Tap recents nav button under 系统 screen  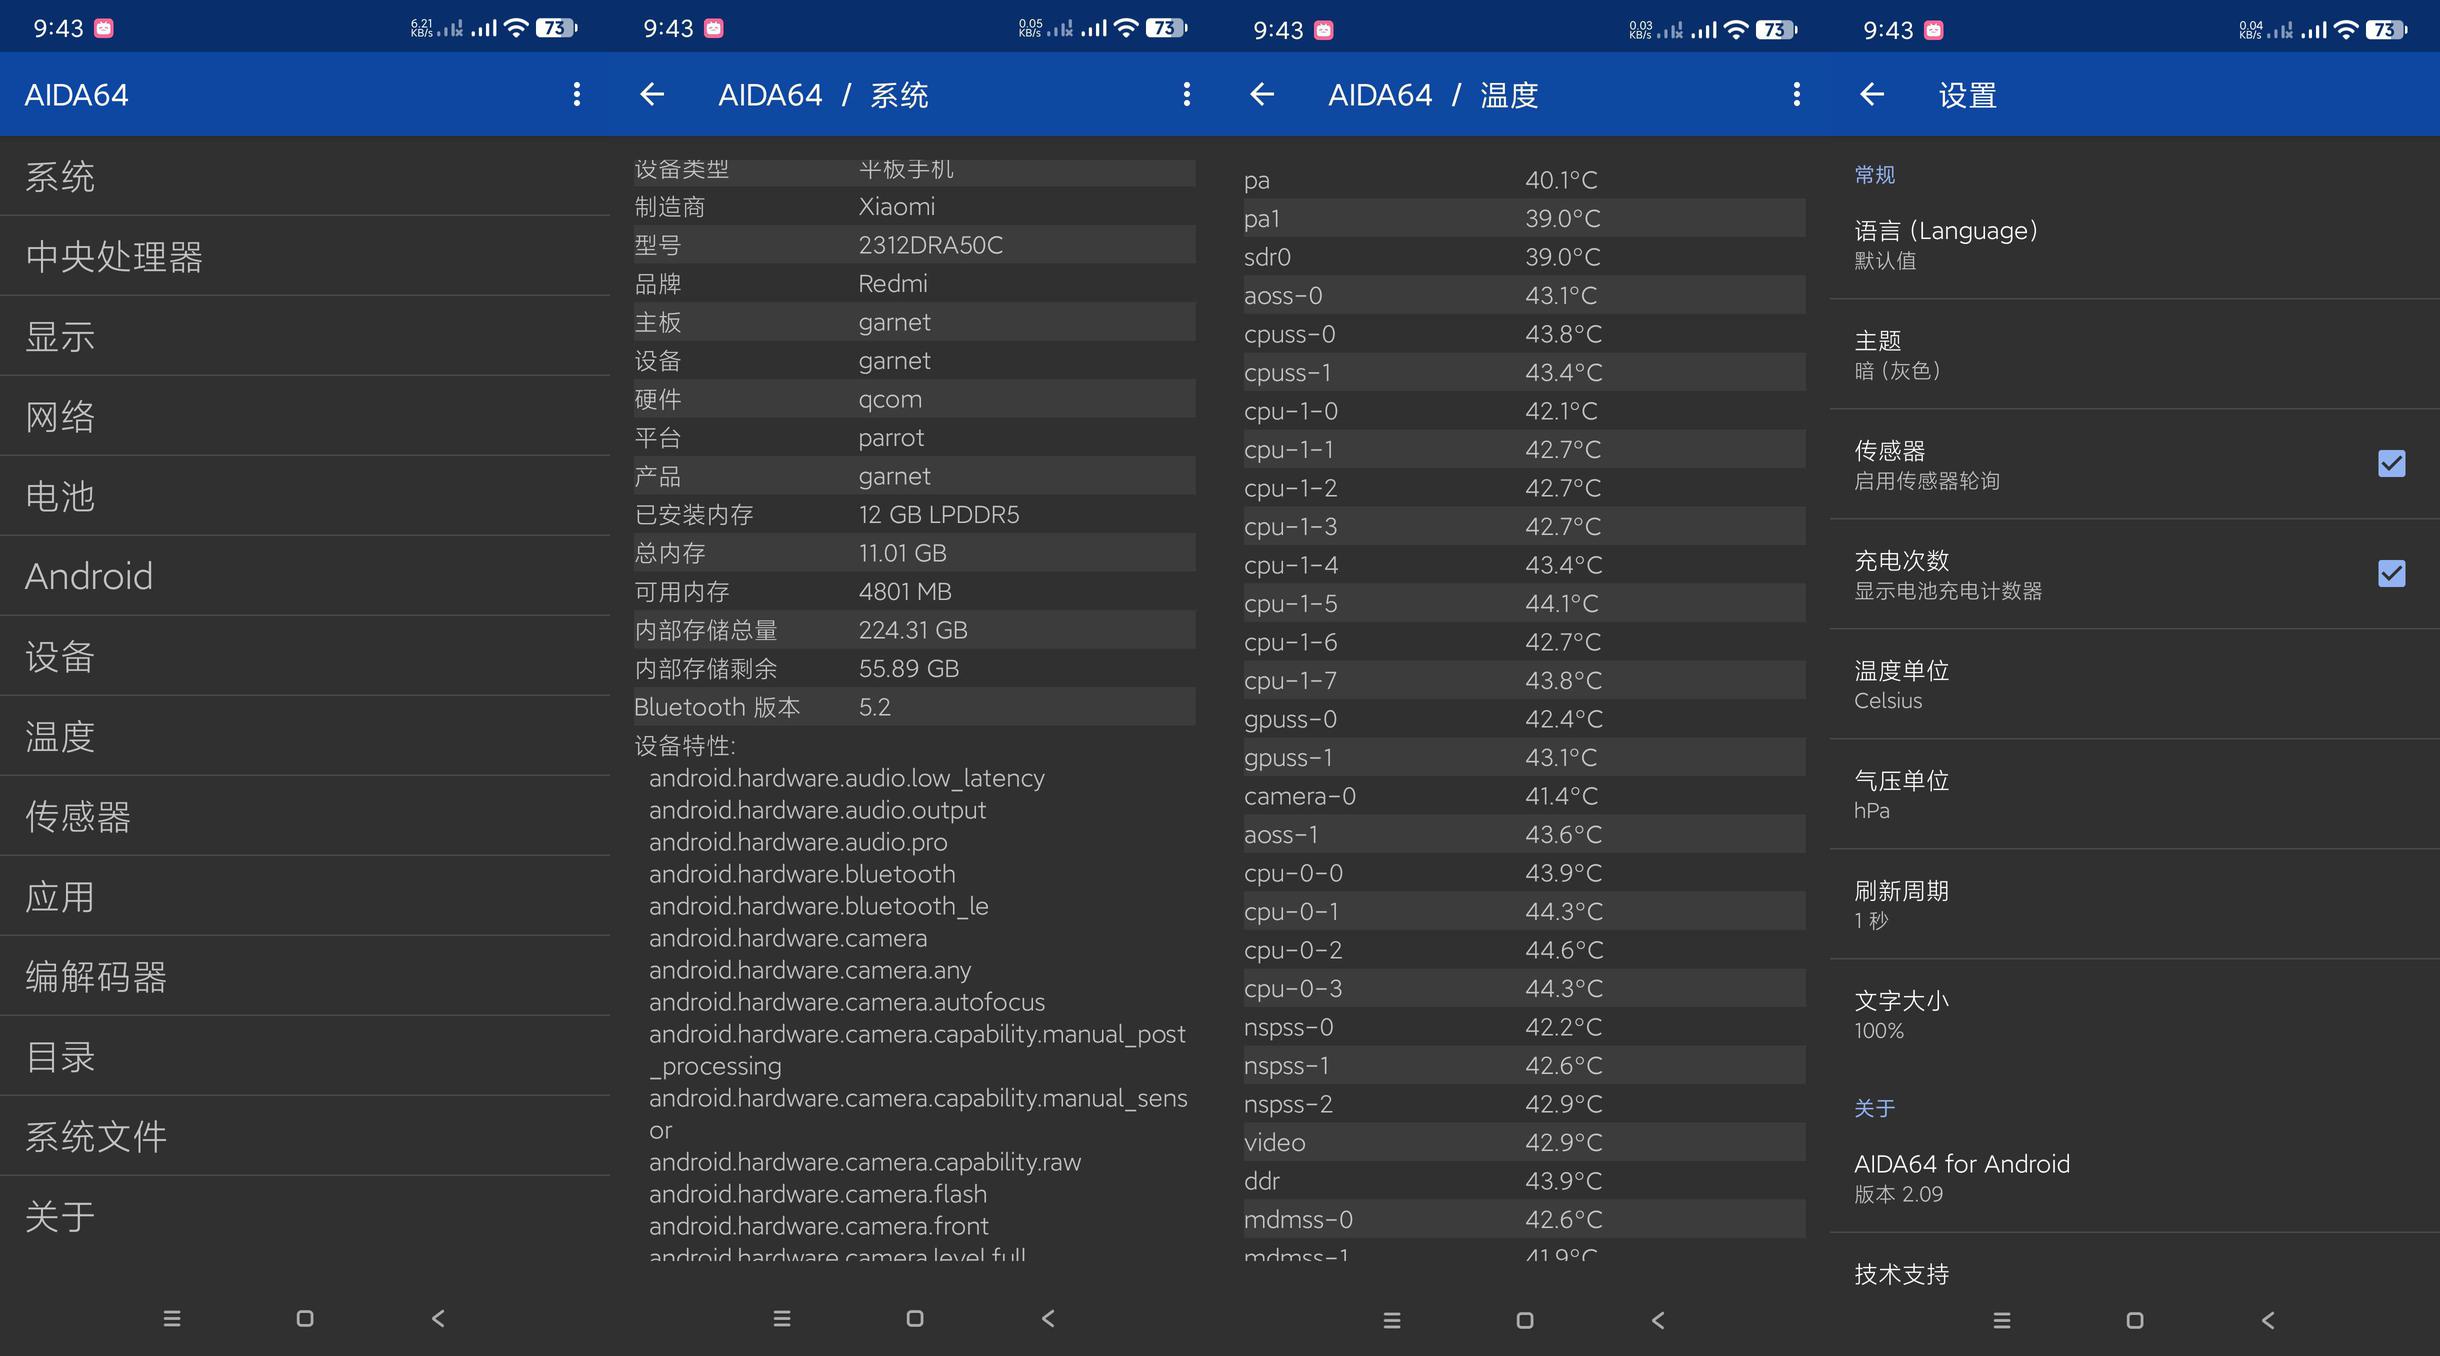click(x=782, y=1319)
